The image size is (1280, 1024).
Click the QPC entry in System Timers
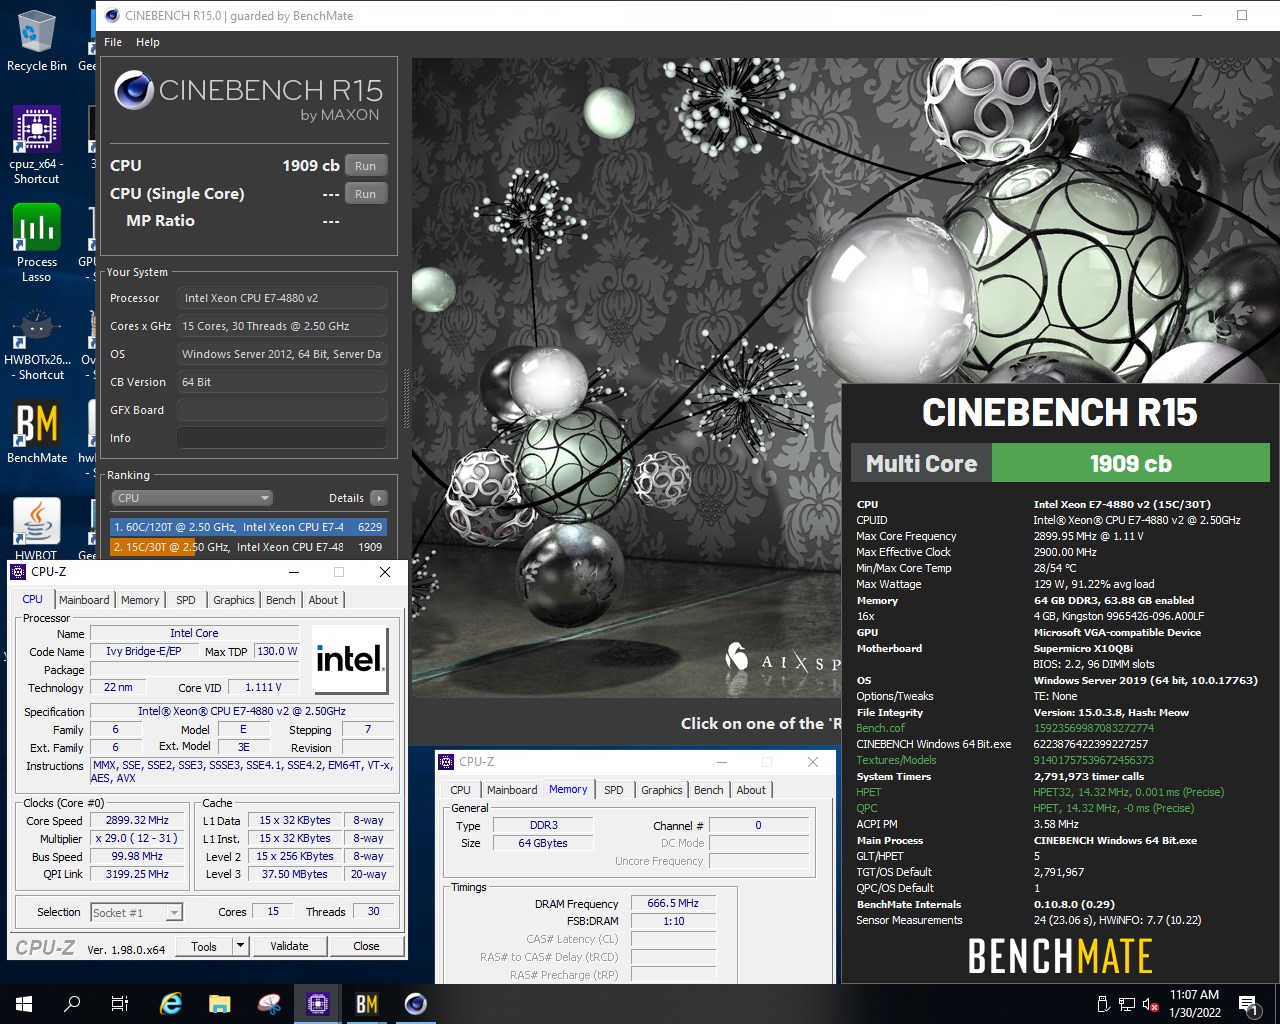(866, 808)
